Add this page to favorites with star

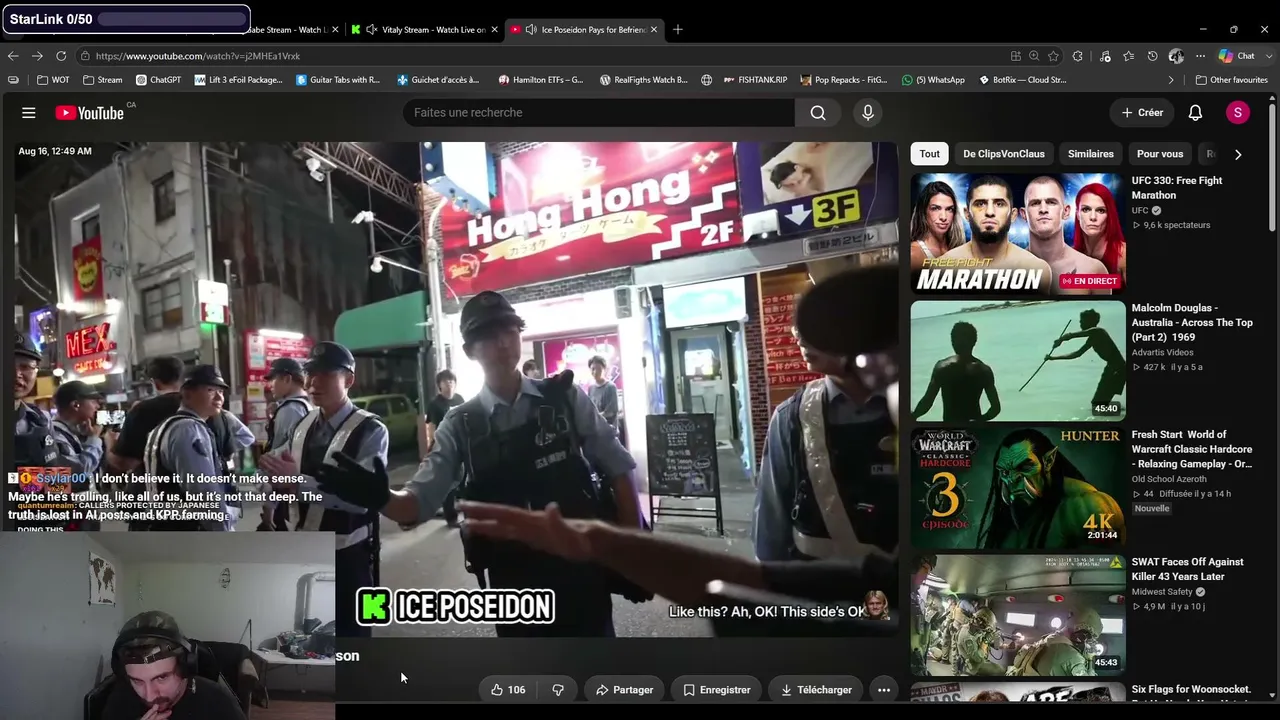pyautogui.click(x=1053, y=56)
